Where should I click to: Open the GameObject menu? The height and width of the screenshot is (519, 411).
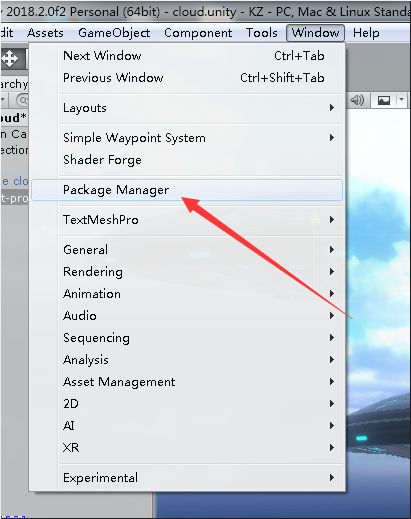pyautogui.click(x=114, y=33)
